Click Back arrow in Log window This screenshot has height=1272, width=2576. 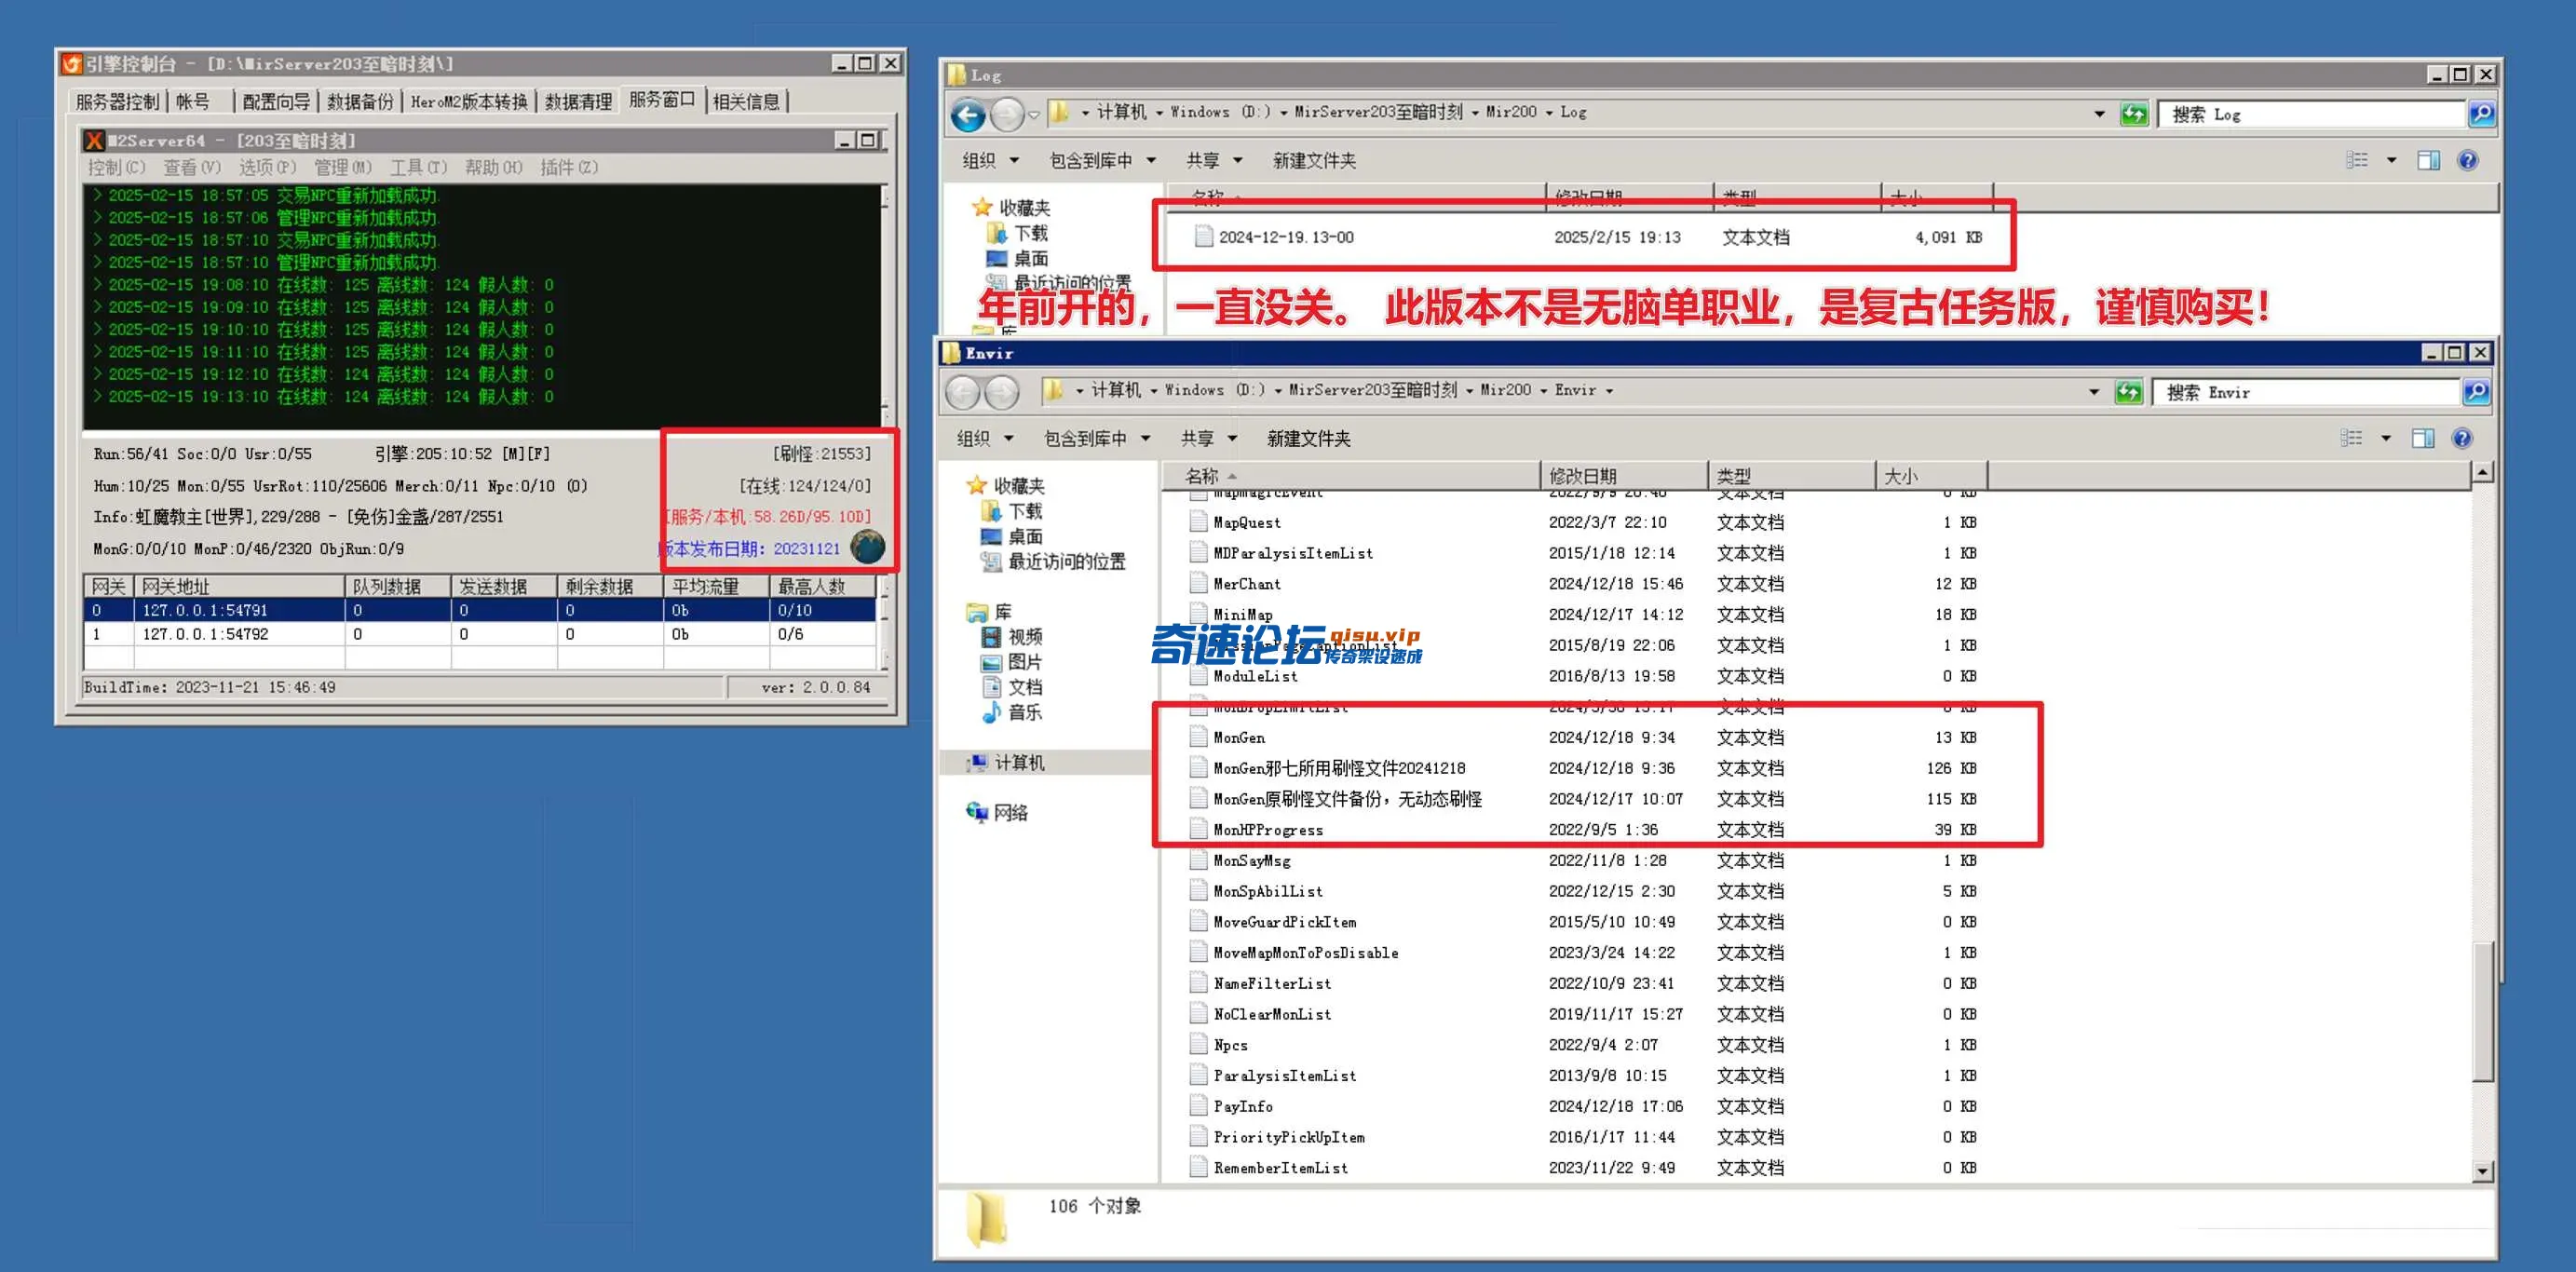[967, 115]
